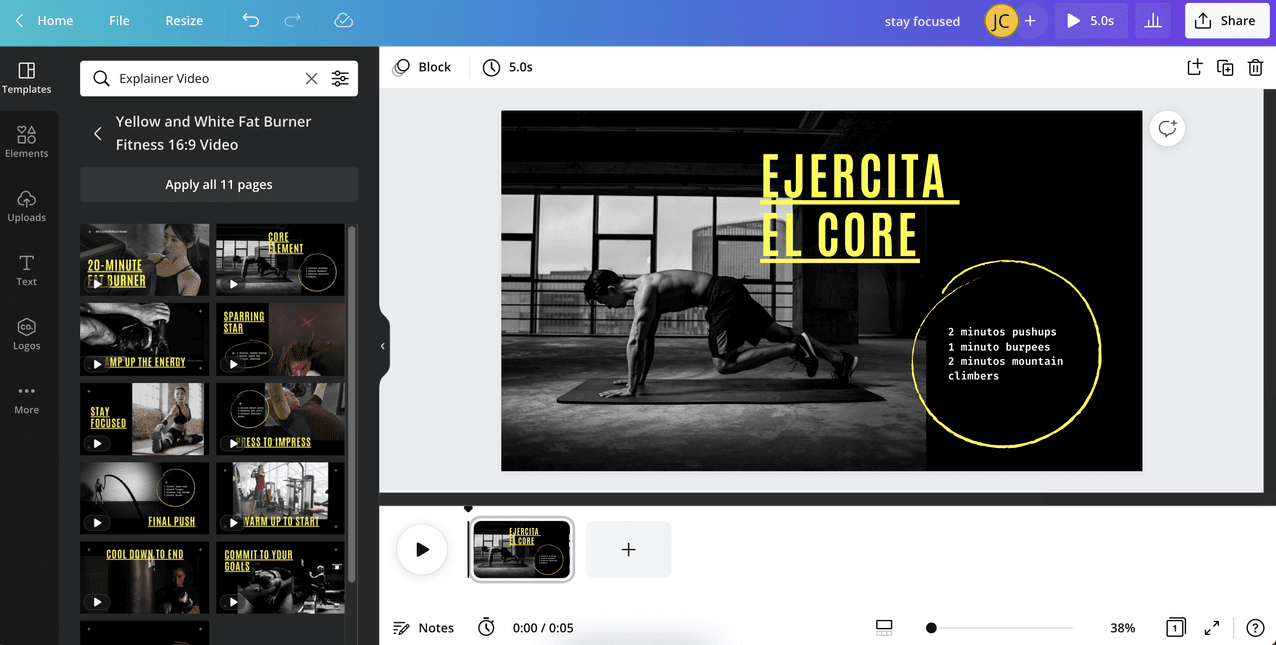Select the Cool Down To End thumbnail
This screenshot has height=645, width=1276.
145,578
